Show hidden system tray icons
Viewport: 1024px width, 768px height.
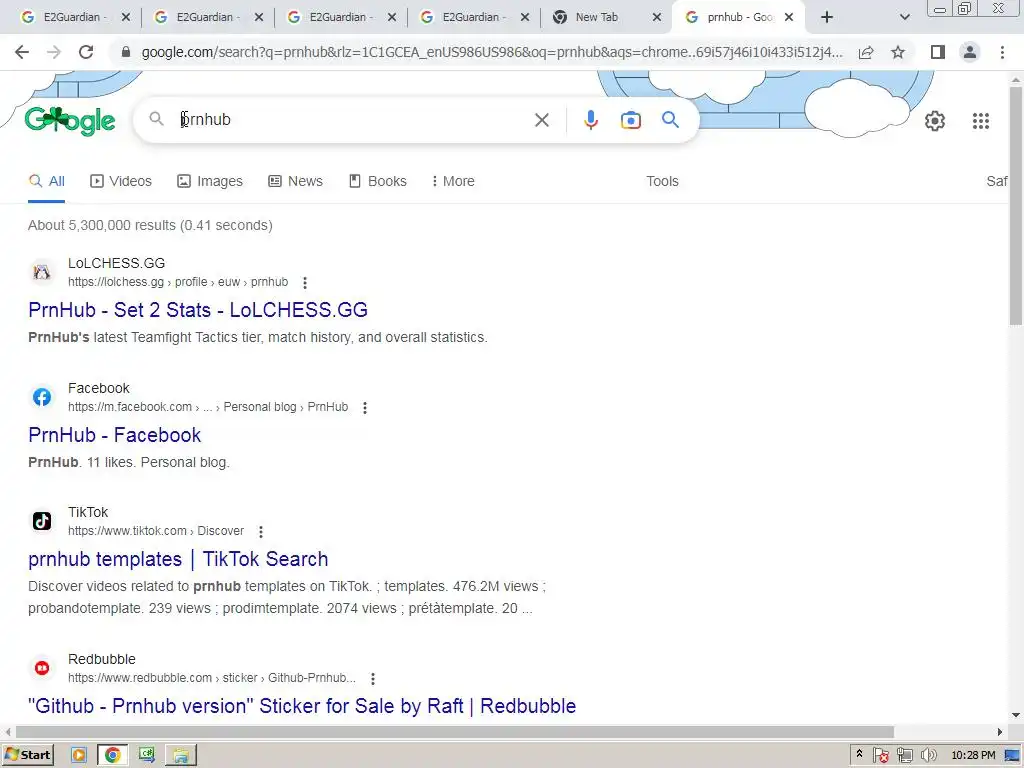(859, 754)
